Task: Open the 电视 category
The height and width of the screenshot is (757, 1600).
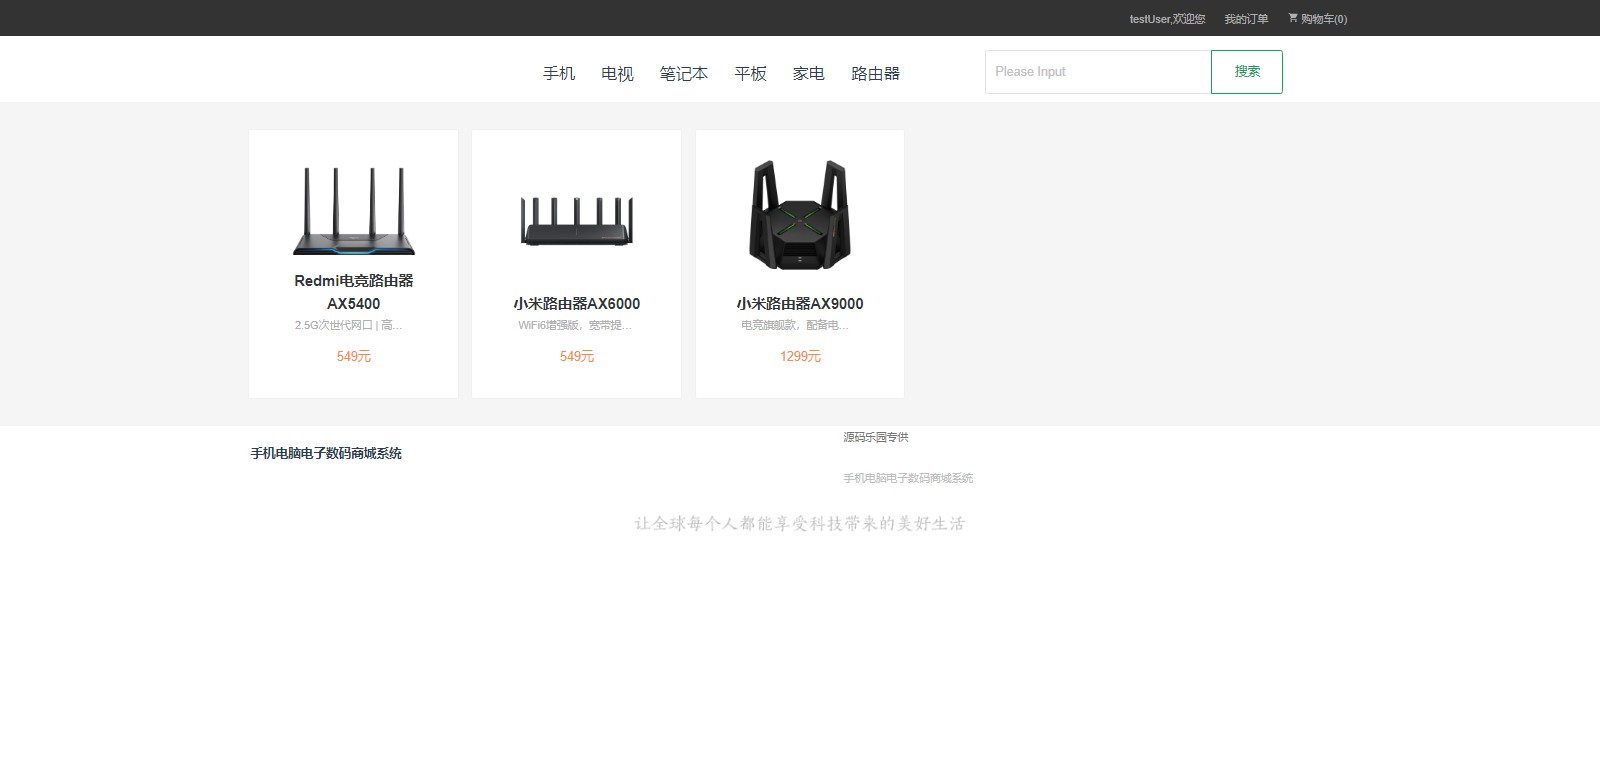Action: click(617, 74)
